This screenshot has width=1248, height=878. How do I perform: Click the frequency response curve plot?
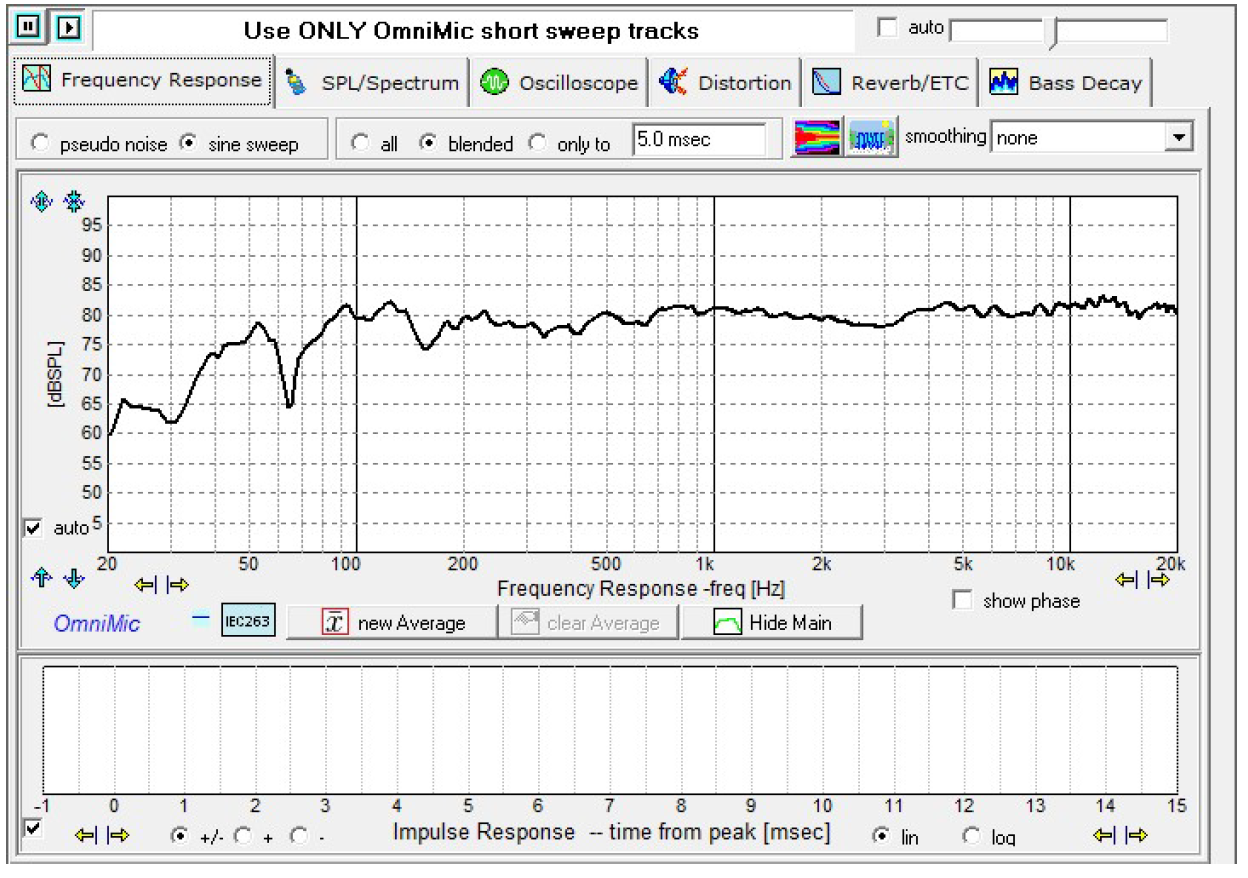click(643, 373)
